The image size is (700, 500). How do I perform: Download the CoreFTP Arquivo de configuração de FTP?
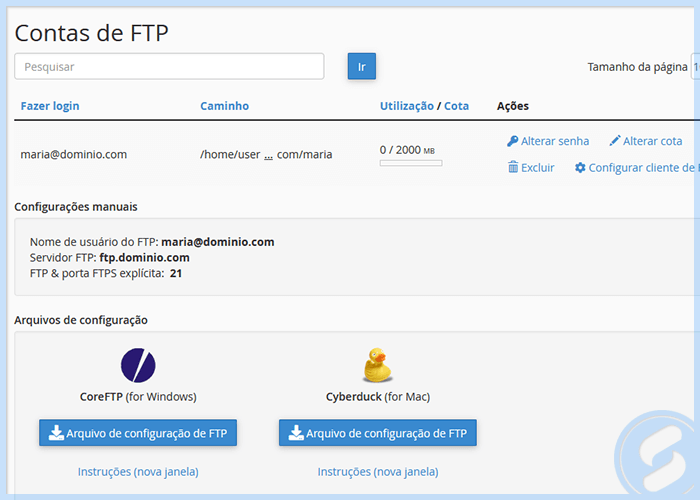138,433
